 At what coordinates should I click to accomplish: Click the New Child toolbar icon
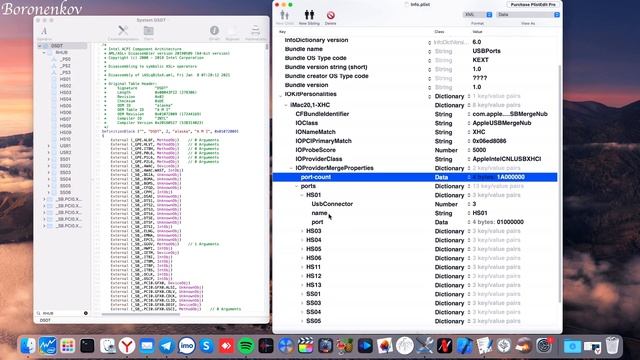[284, 16]
